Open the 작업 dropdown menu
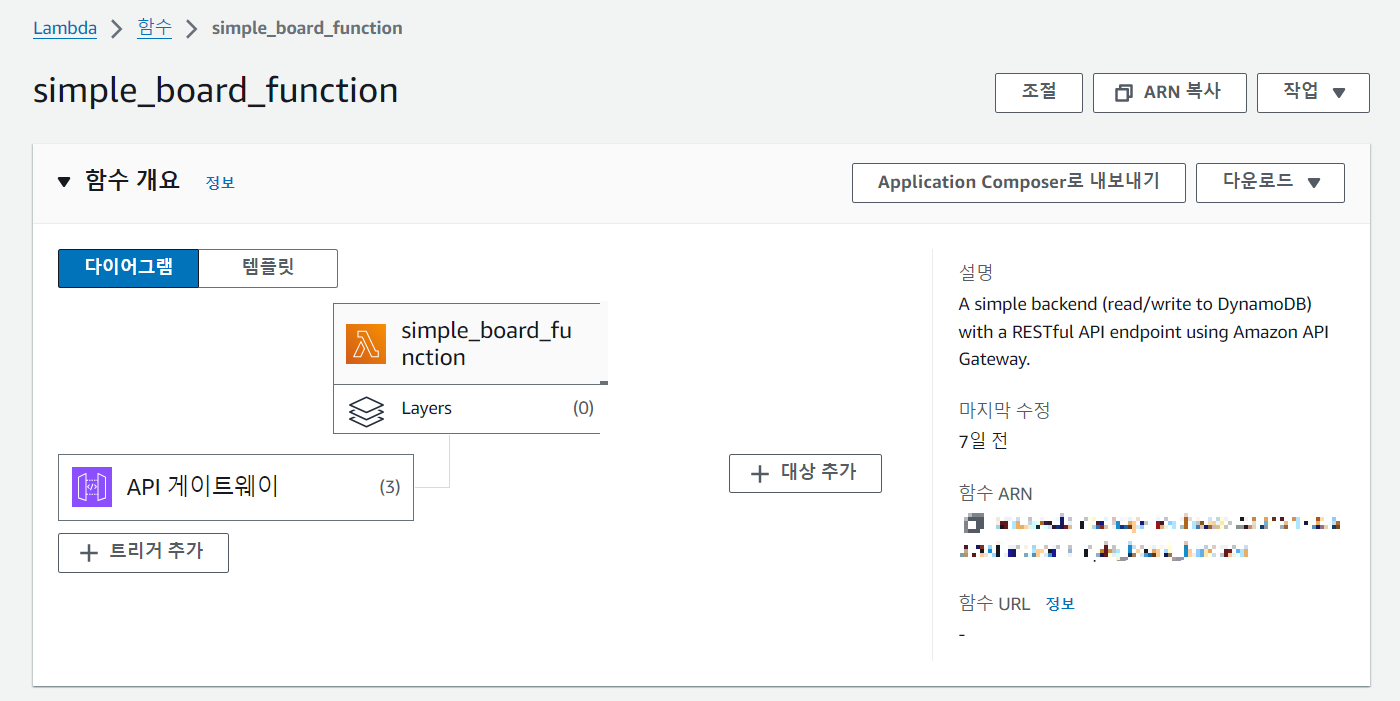This screenshot has width=1400, height=701. (1312, 93)
